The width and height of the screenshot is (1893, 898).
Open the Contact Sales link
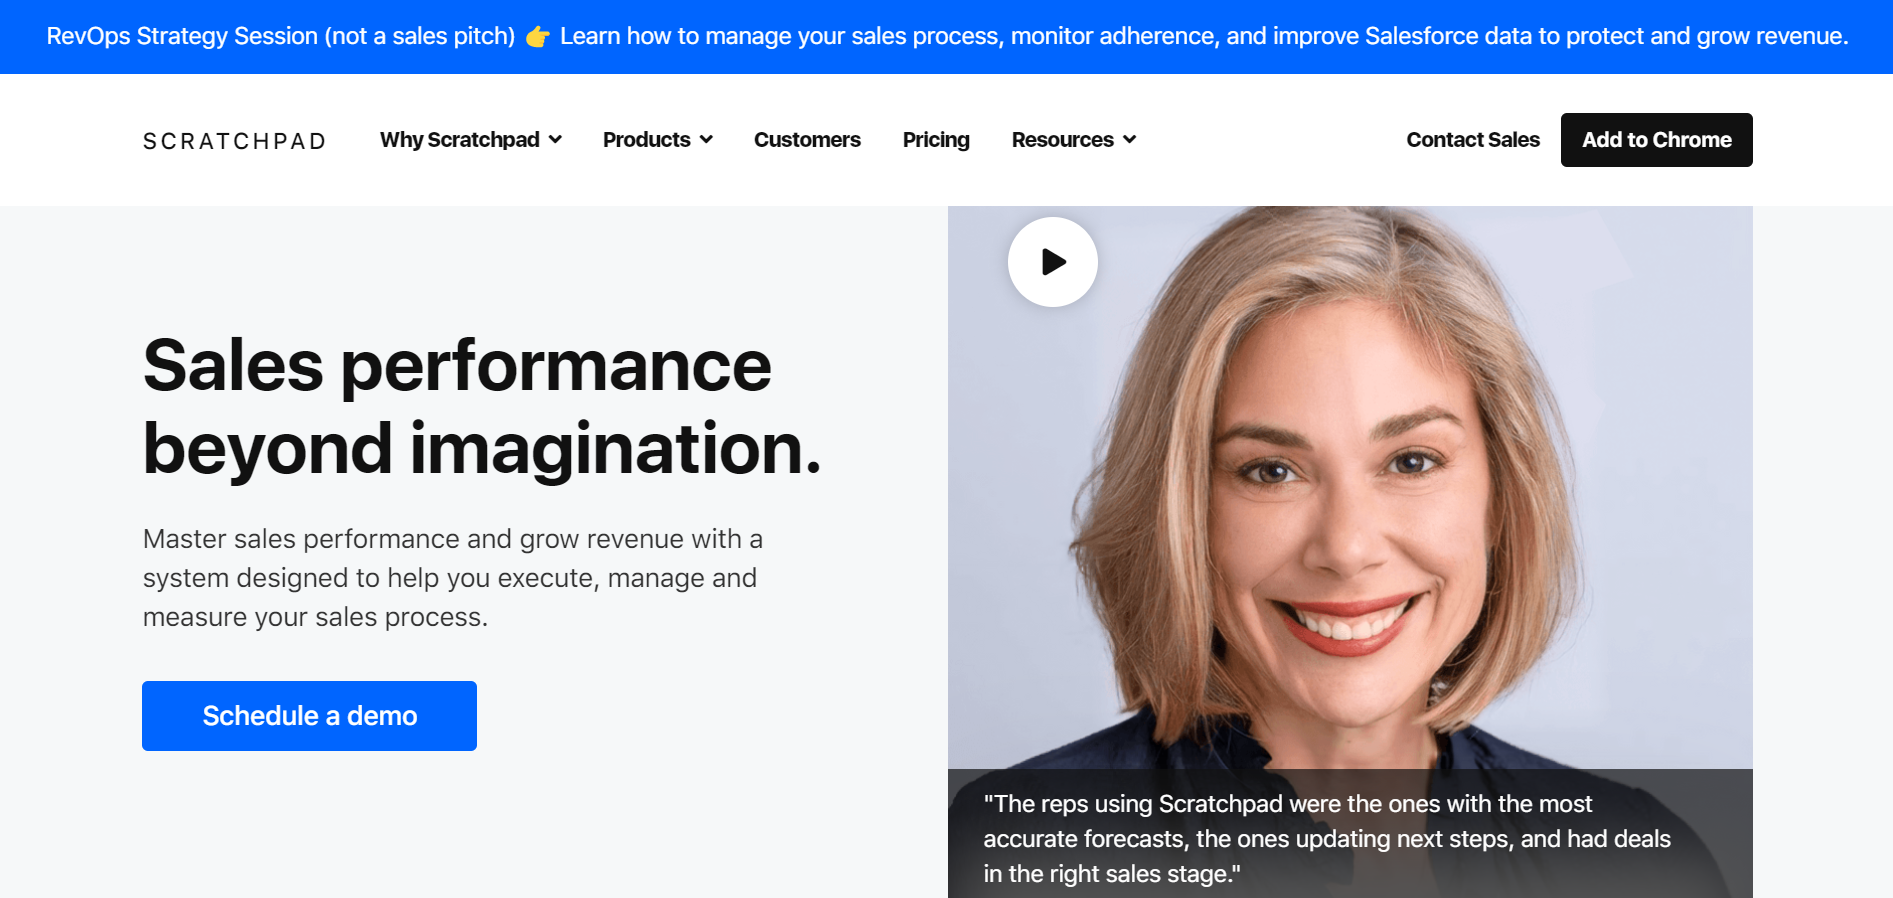pos(1473,140)
